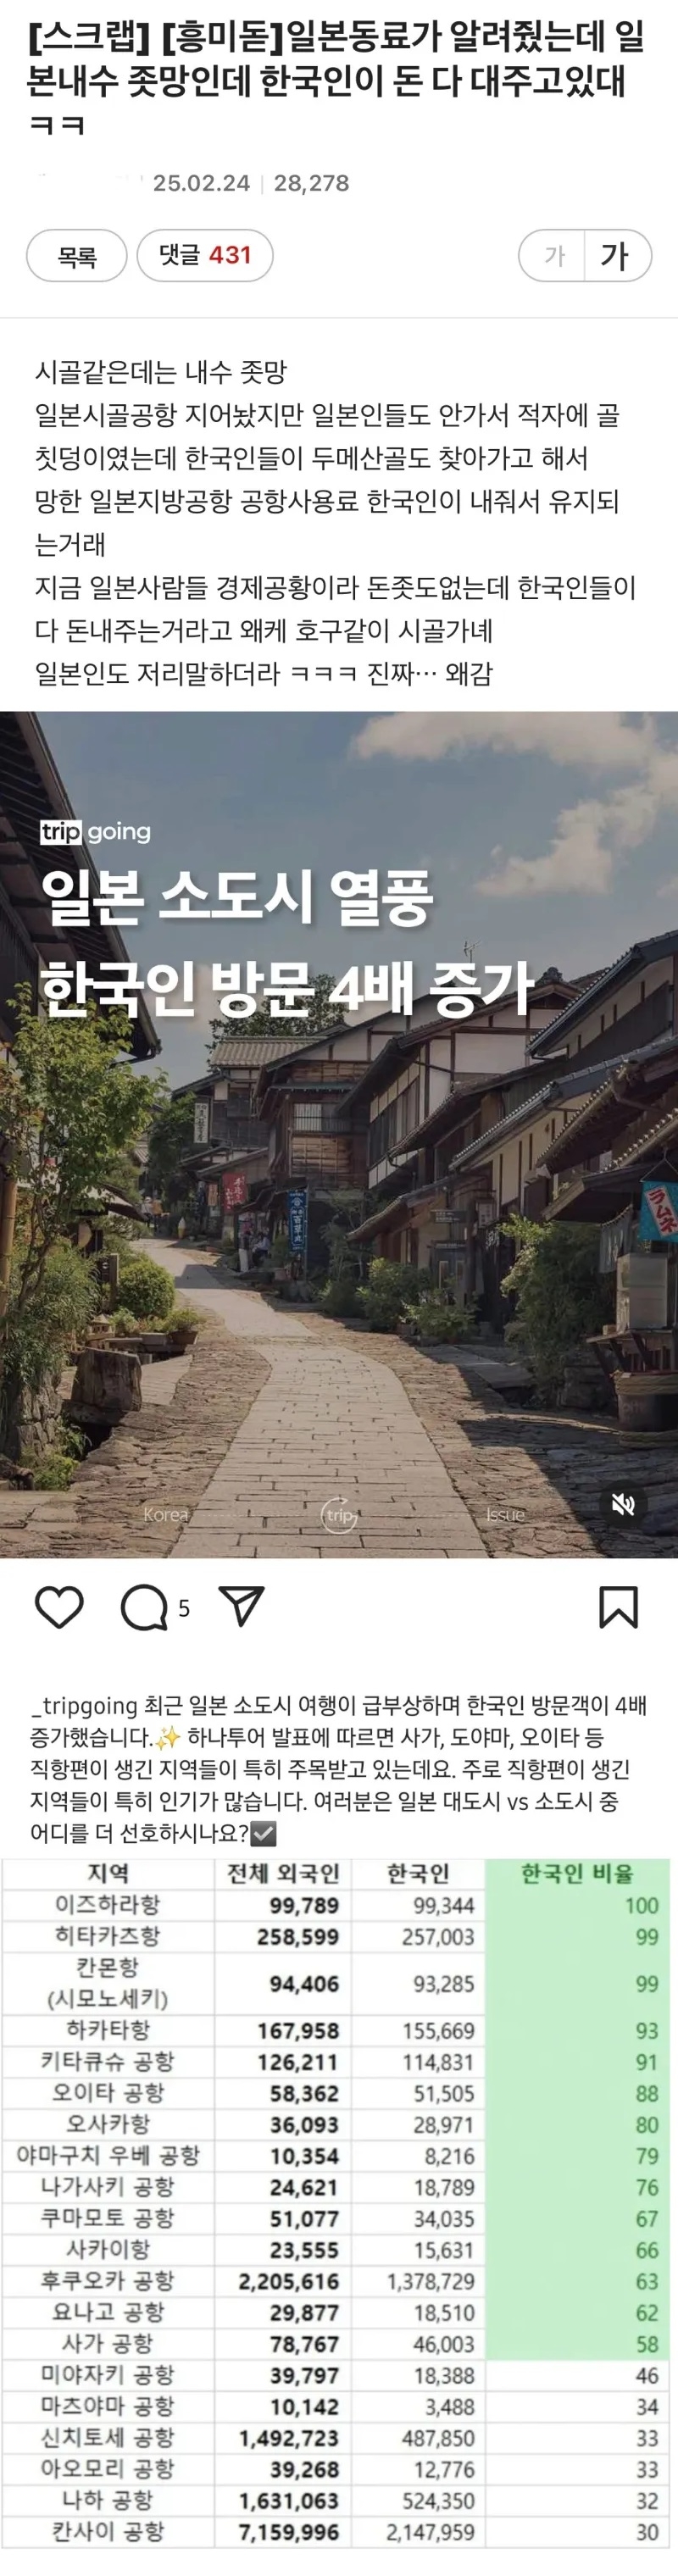The width and height of the screenshot is (678, 2576).
Task: Tap Korea label on video
Action: point(166,1514)
